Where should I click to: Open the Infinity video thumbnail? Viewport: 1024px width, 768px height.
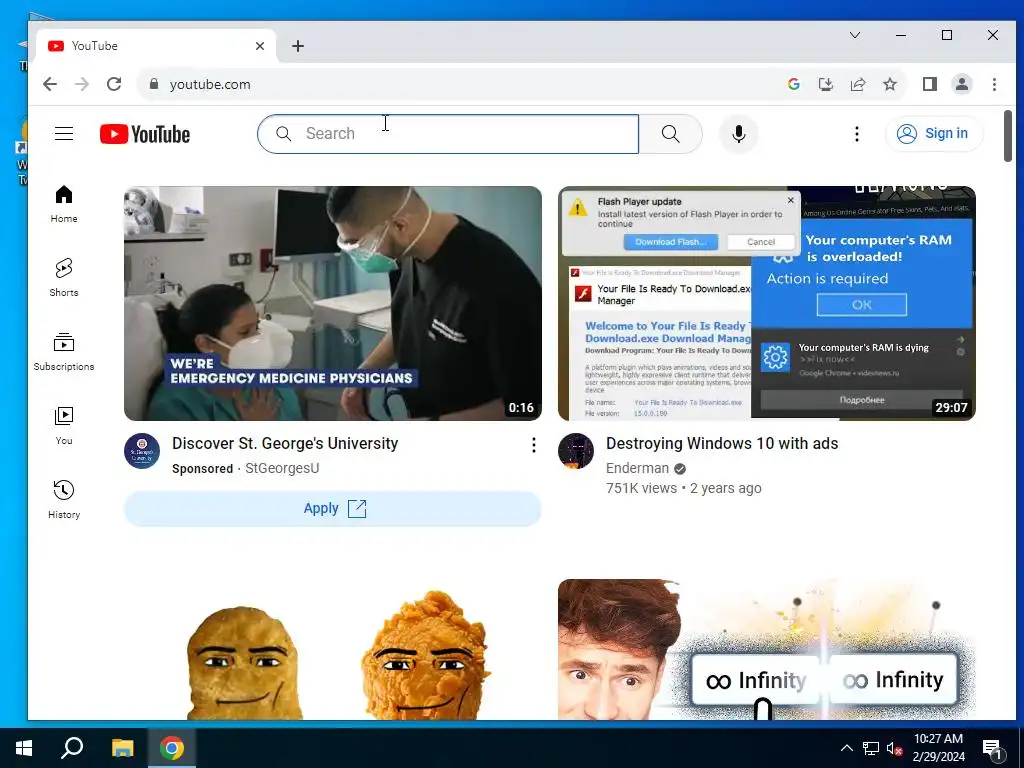[x=767, y=650]
